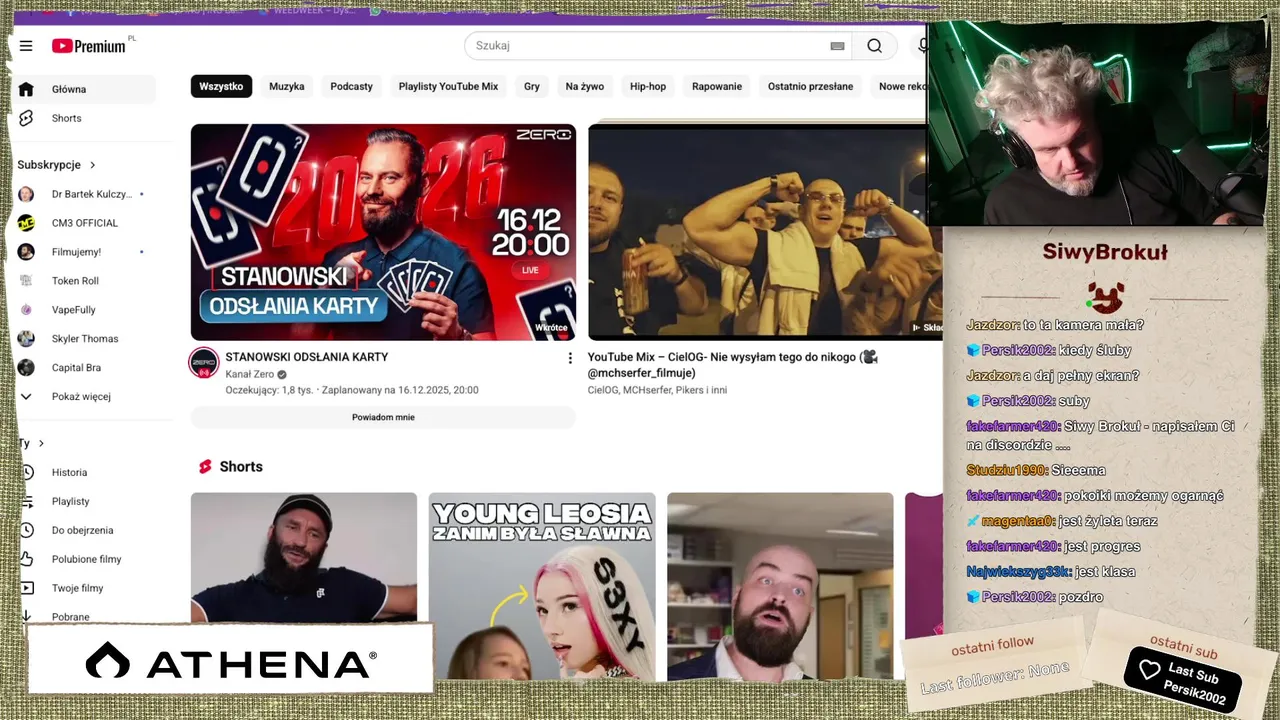Click the streamer webcam feed
Screen dimensions: 1280x720
pyautogui.click(x=1097, y=123)
